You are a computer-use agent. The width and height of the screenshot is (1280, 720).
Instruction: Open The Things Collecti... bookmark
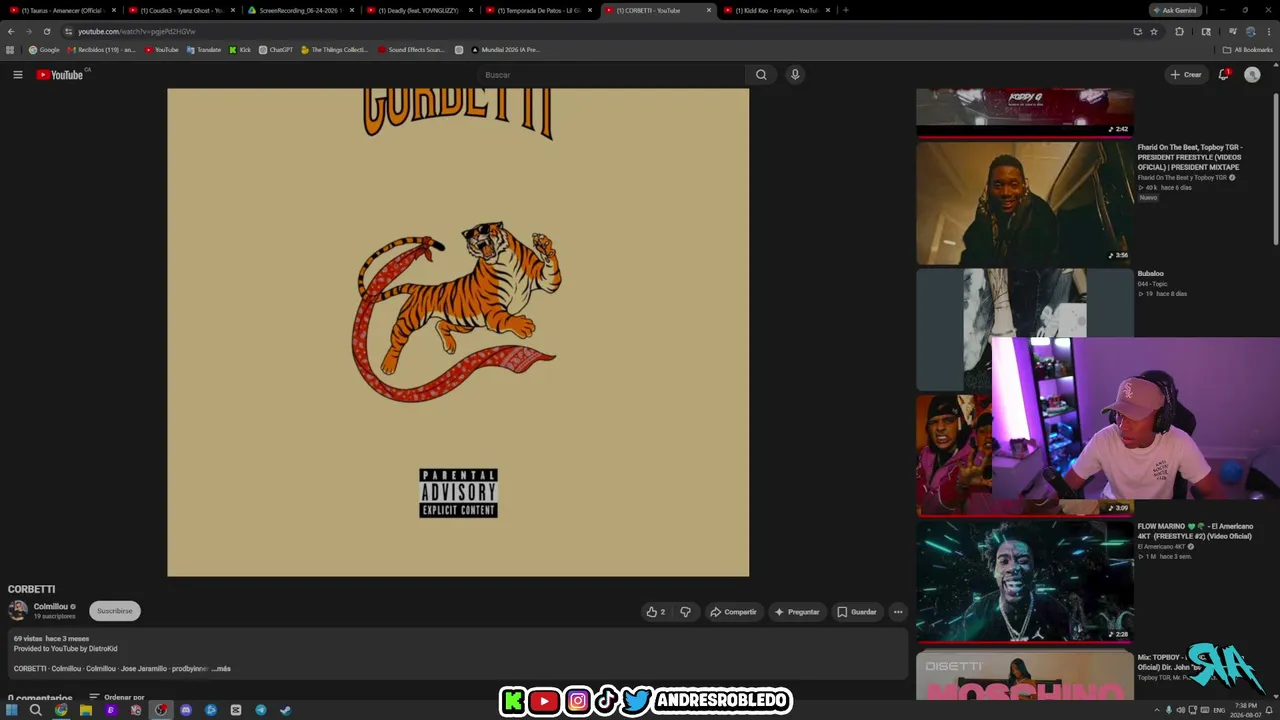335,50
